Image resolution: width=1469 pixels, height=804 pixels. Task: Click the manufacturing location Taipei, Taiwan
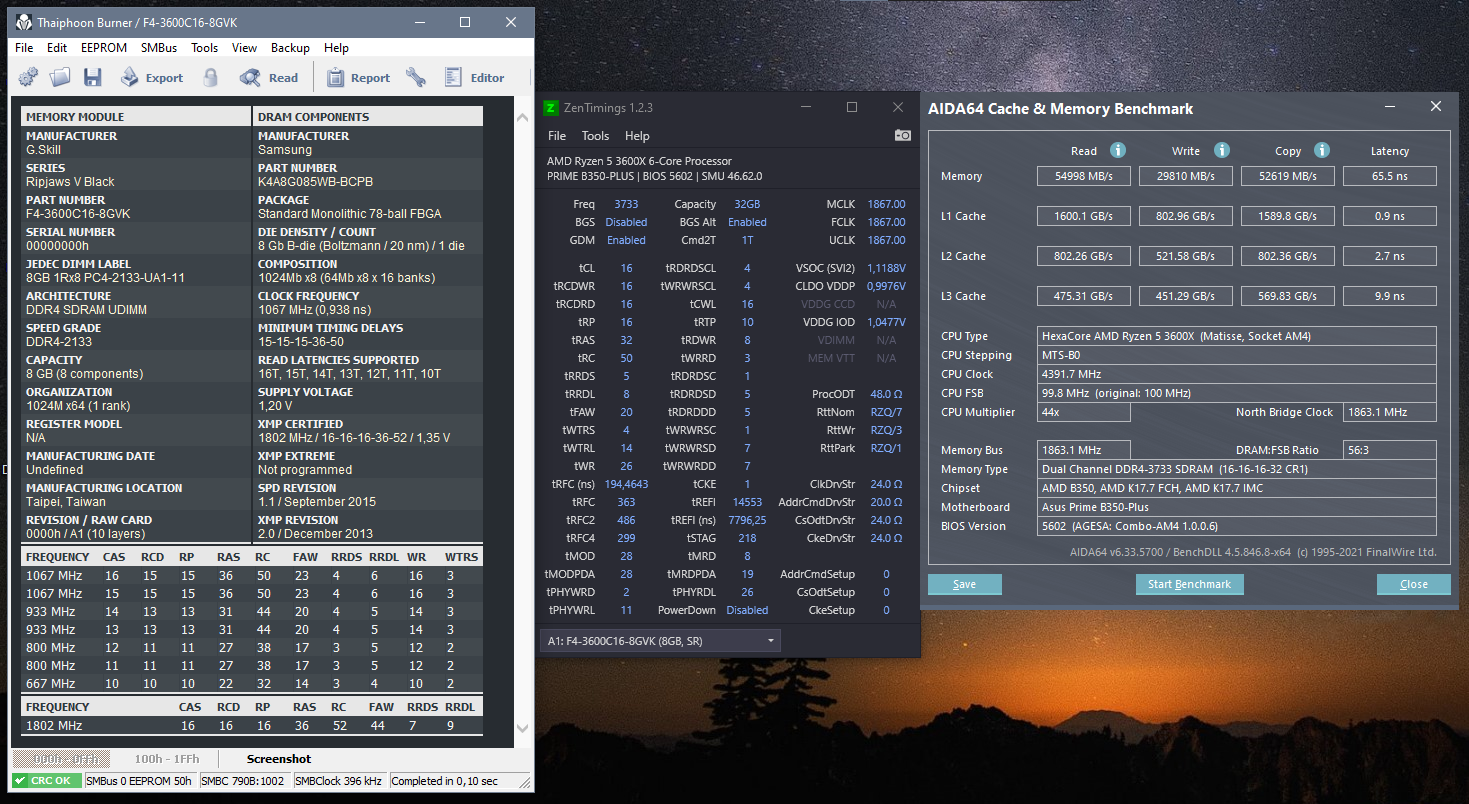coord(66,502)
